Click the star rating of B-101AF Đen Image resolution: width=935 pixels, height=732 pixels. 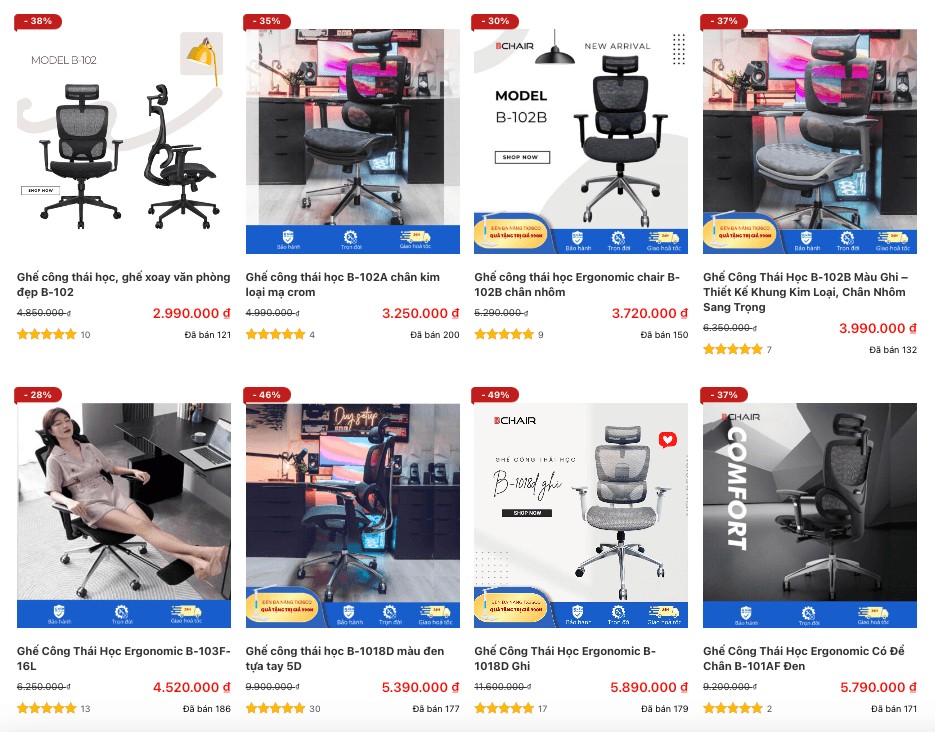(733, 708)
